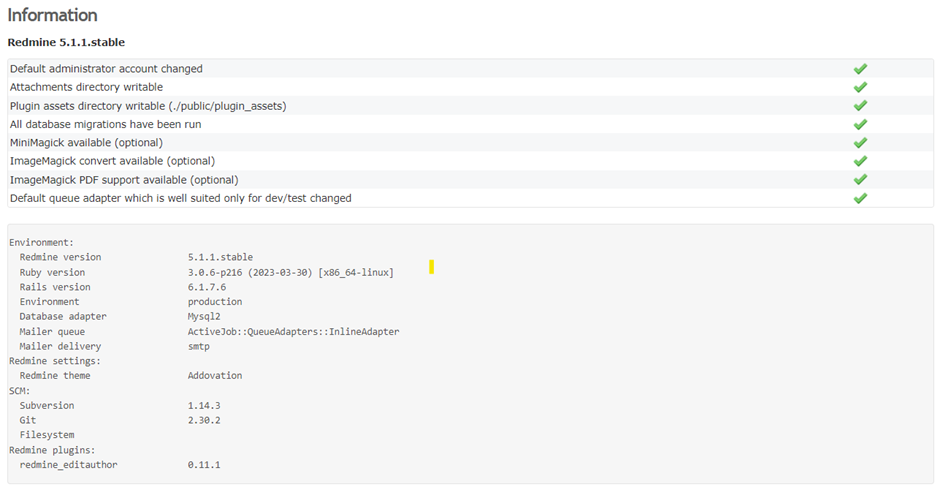Click the Rails value 6.1.7.6
This screenshot has width=940, height=487.
click(x=207, y=287)
